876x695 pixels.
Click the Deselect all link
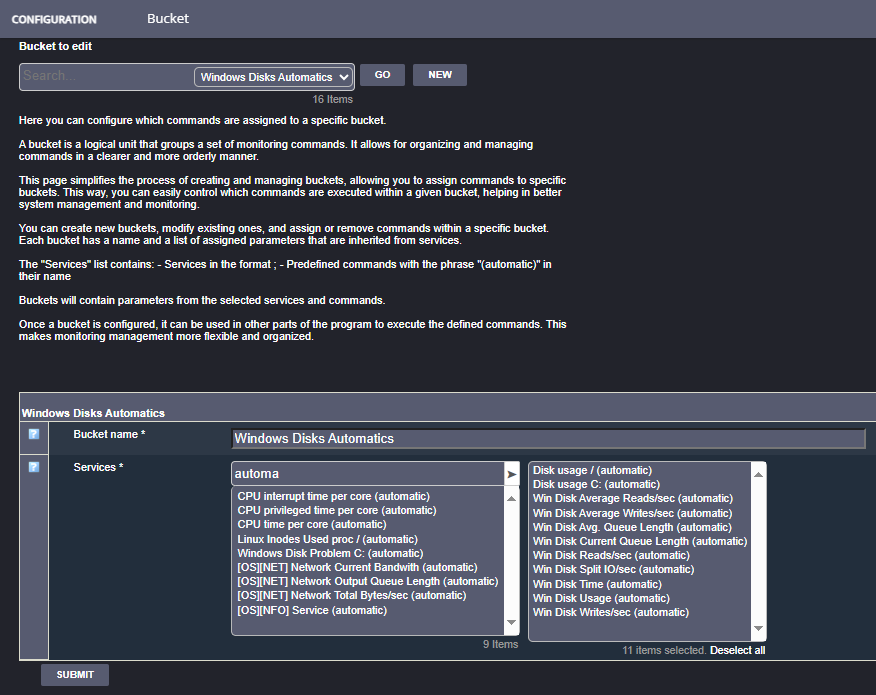pyautogui.click(x=737, y=650)
